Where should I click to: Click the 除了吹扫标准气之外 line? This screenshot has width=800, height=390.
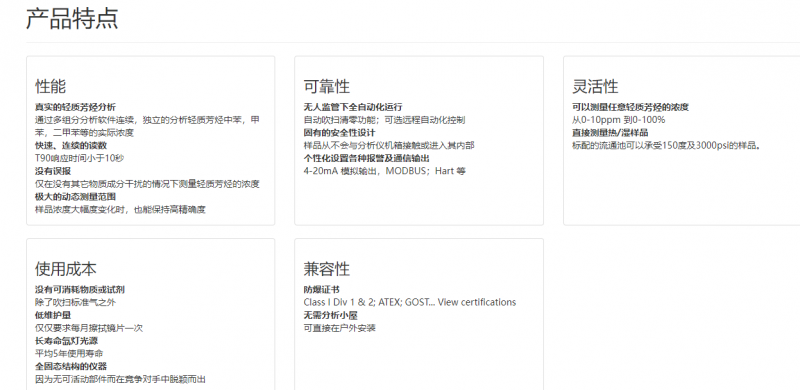75,302
